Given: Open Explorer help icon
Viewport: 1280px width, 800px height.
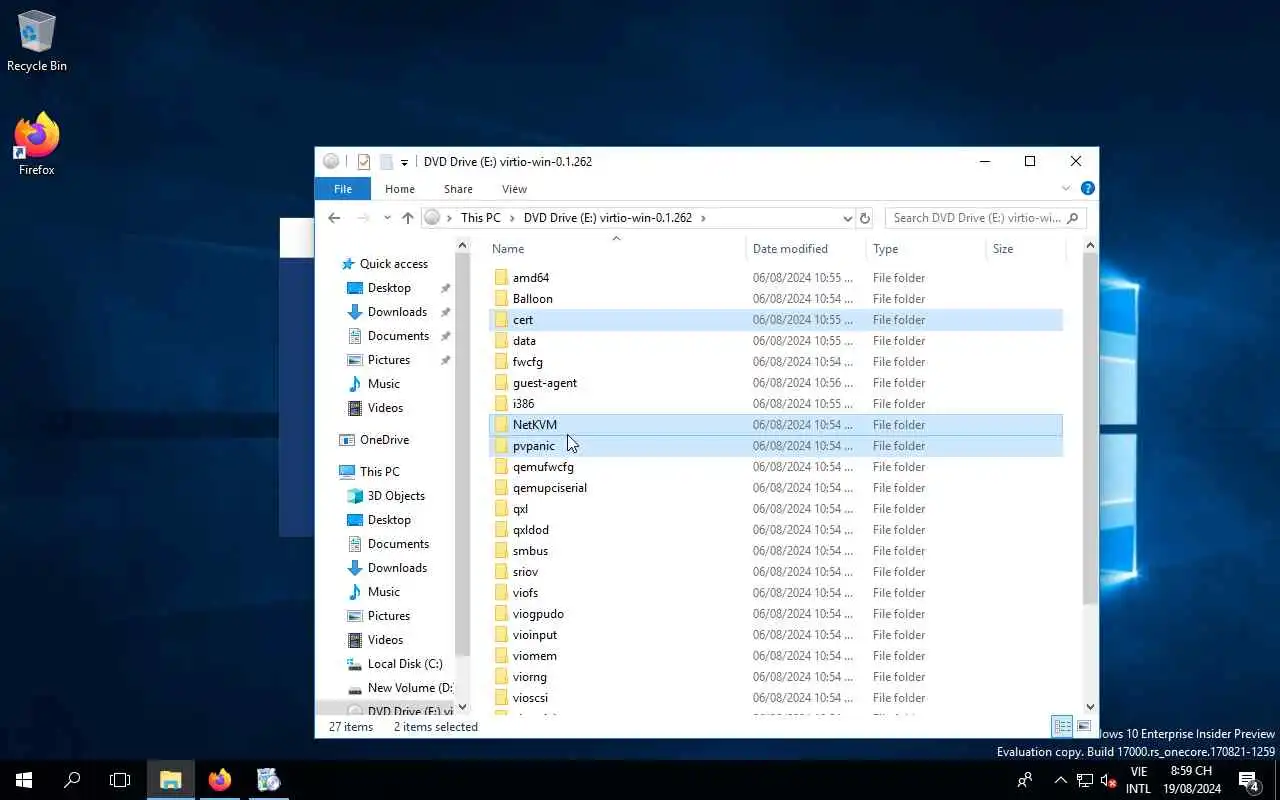Looking at the screenshot, I should click(x=1088, y=188).
